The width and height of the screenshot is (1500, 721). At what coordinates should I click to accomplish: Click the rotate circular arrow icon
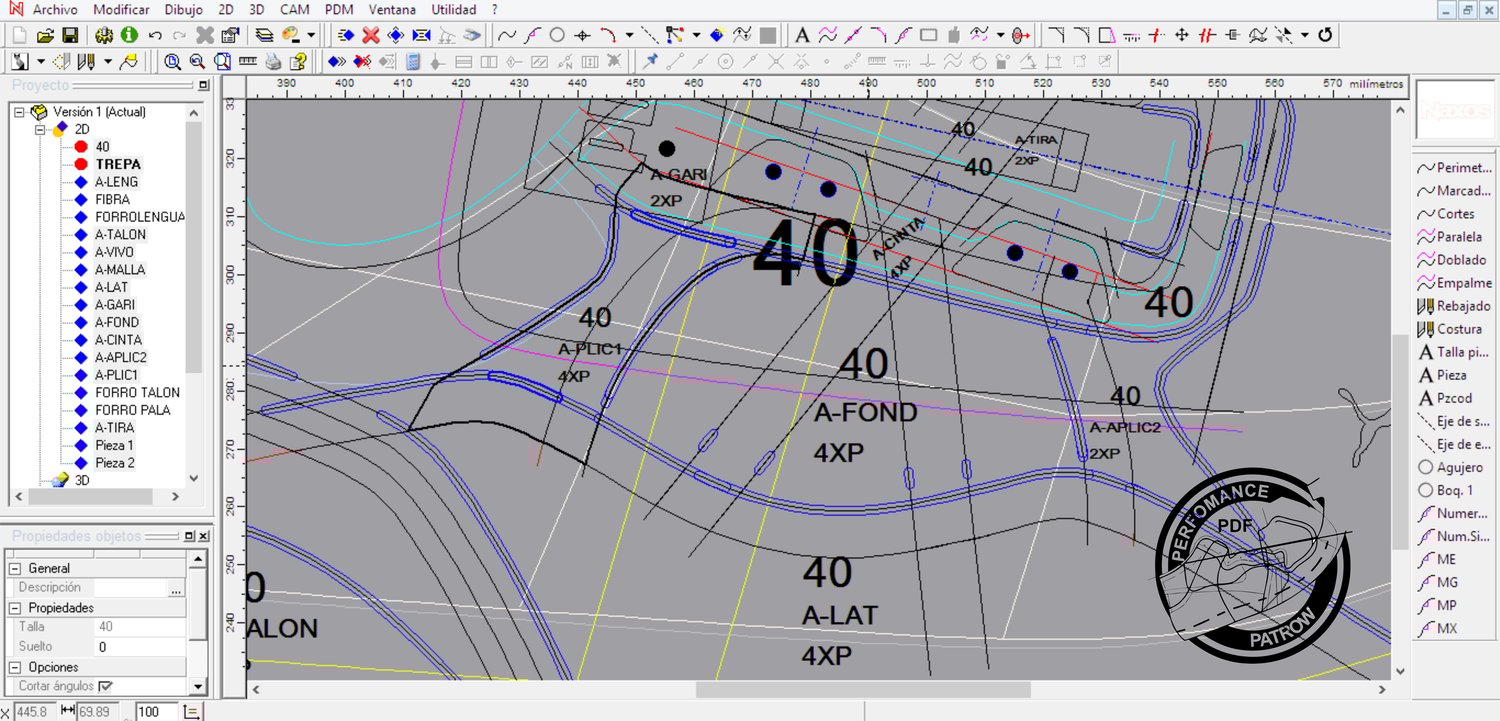[1326, 35]
